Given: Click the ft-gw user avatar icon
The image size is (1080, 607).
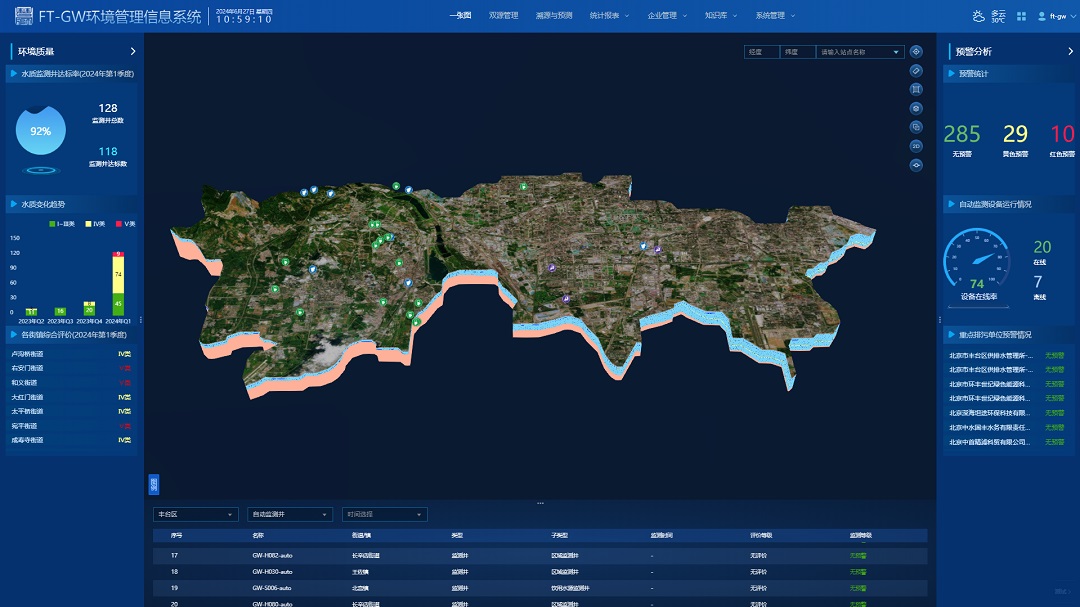Looking at the screenshot, I should point(1042,16).
